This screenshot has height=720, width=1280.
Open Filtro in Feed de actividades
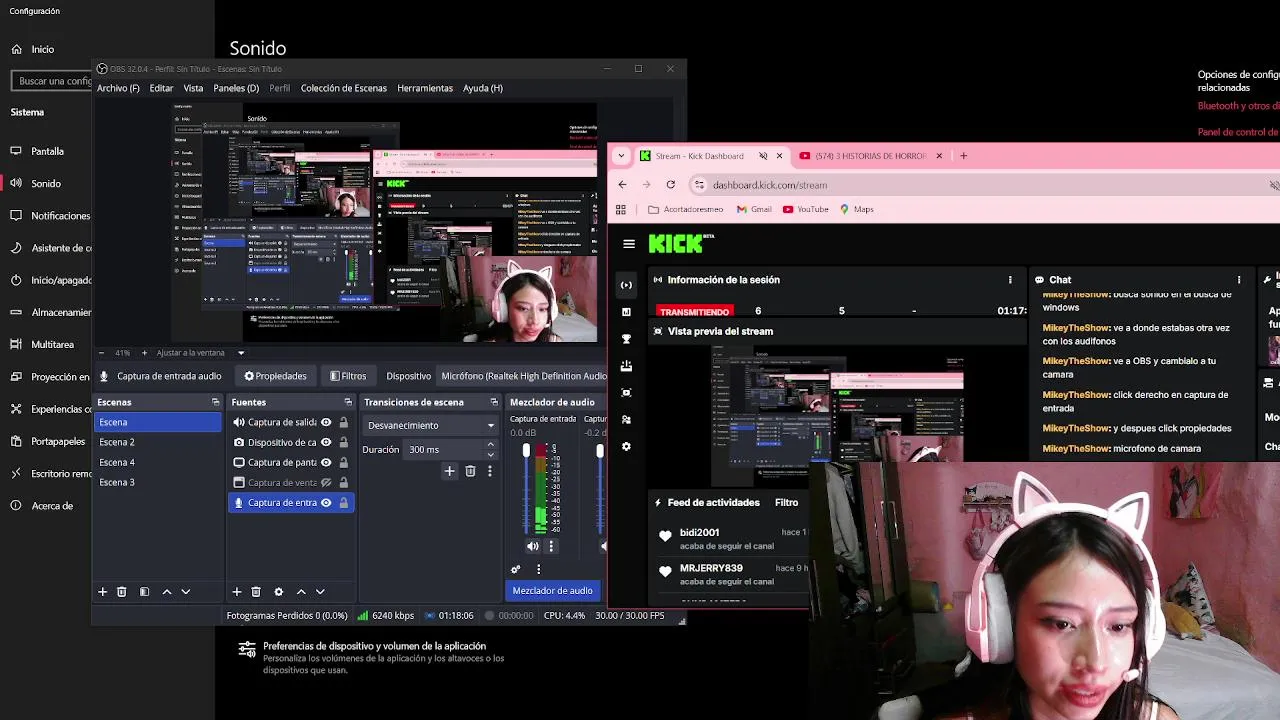click(786, 503)
